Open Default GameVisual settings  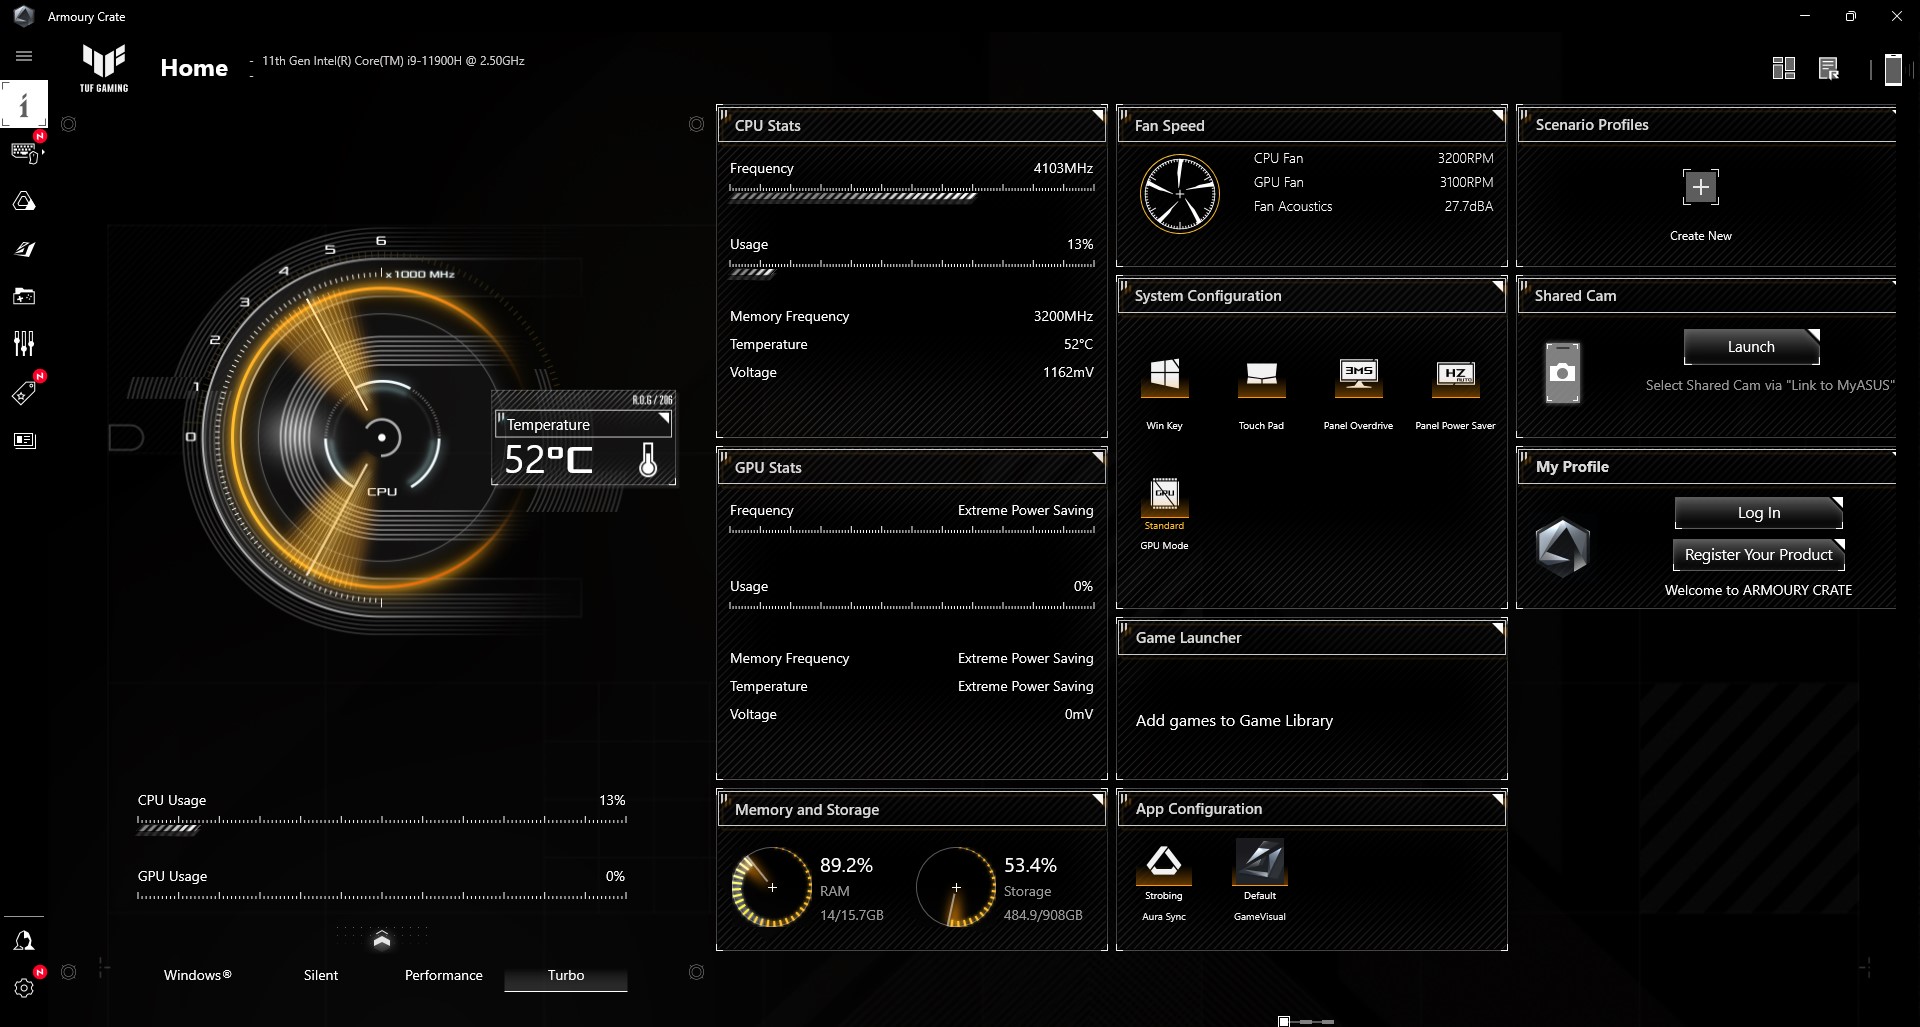(1259, 862)
